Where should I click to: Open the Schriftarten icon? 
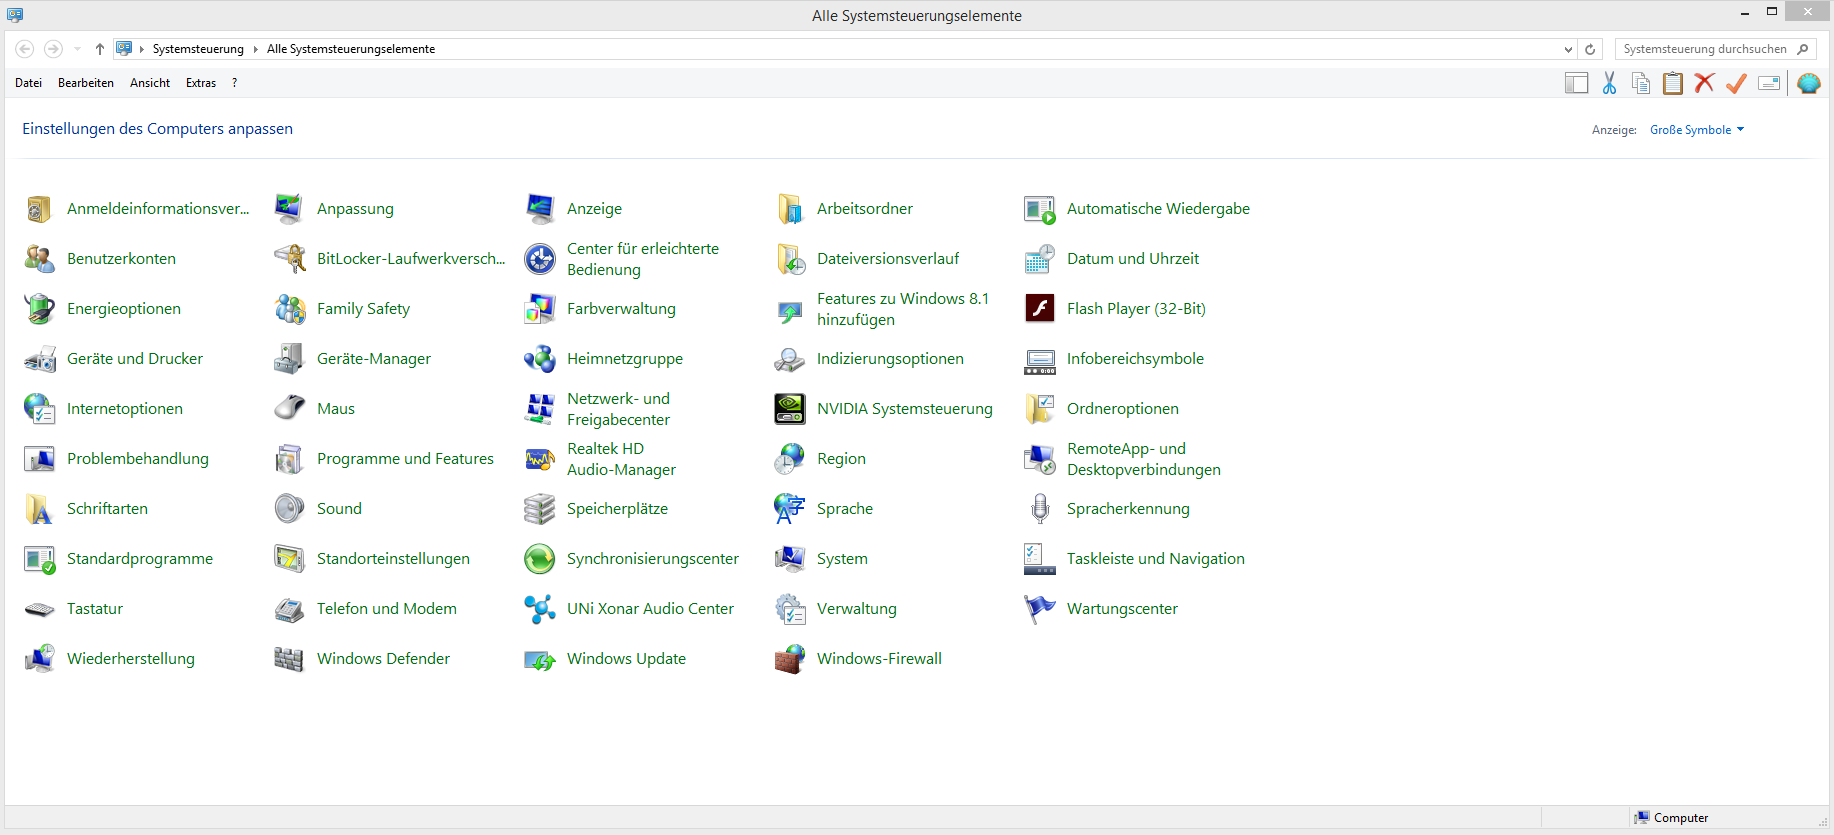coord(39,509)
